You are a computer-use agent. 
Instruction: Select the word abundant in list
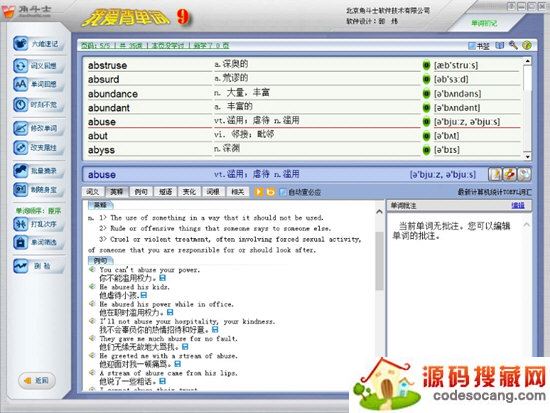click(x=109, y=108)
